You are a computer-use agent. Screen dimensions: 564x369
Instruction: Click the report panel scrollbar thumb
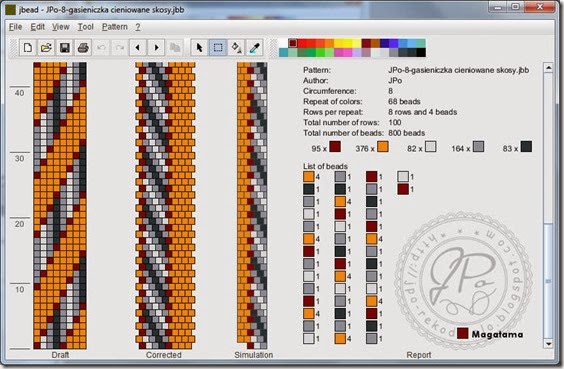coord(548,281)
